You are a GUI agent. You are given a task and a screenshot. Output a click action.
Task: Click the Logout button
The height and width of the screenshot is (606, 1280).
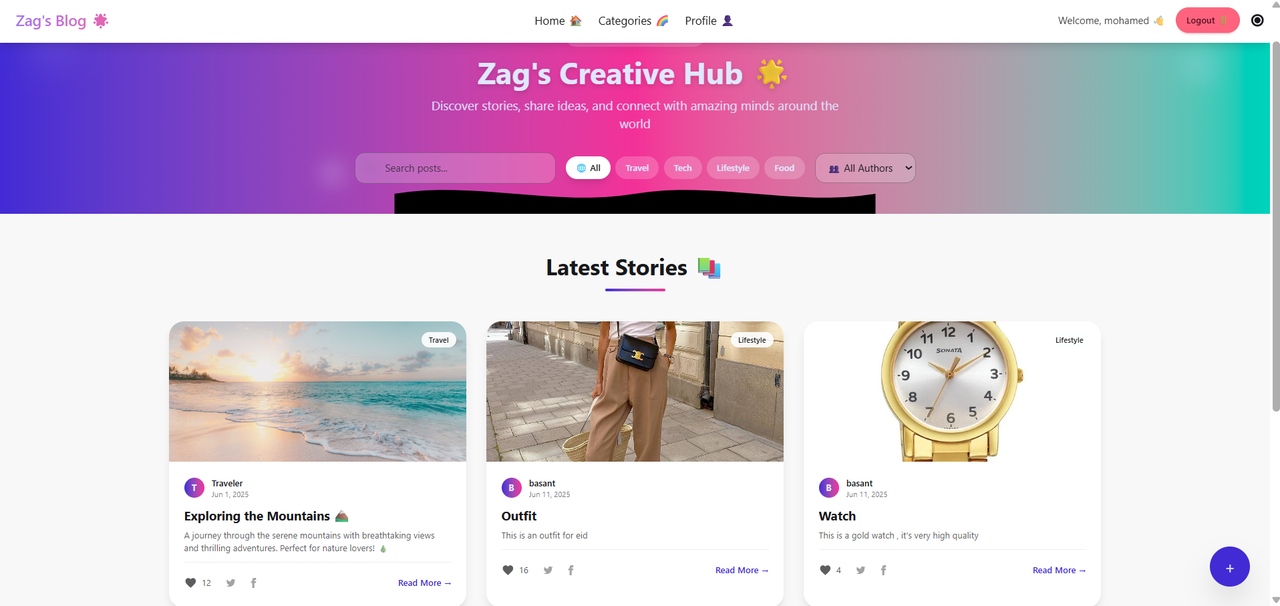[x=1207, y=20]
